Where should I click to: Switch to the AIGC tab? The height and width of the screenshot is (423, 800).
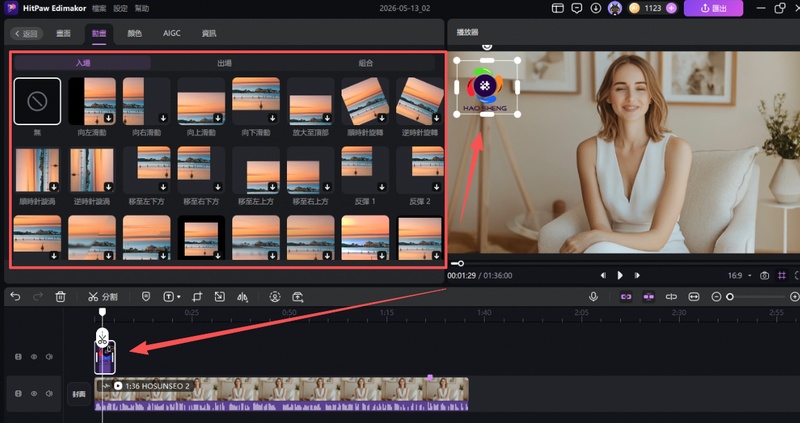coord(171,34)
